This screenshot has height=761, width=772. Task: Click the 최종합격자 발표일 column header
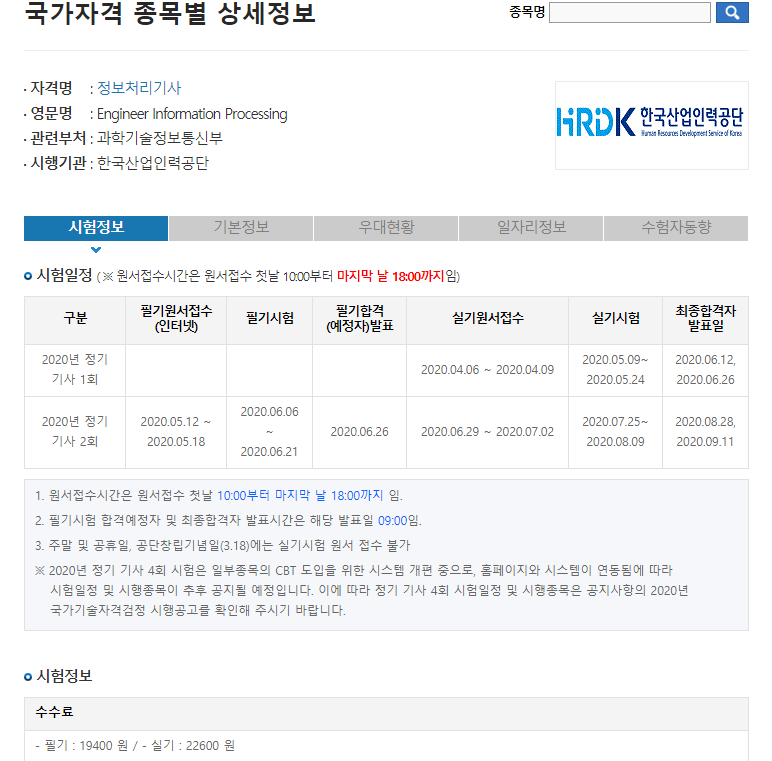706,320
